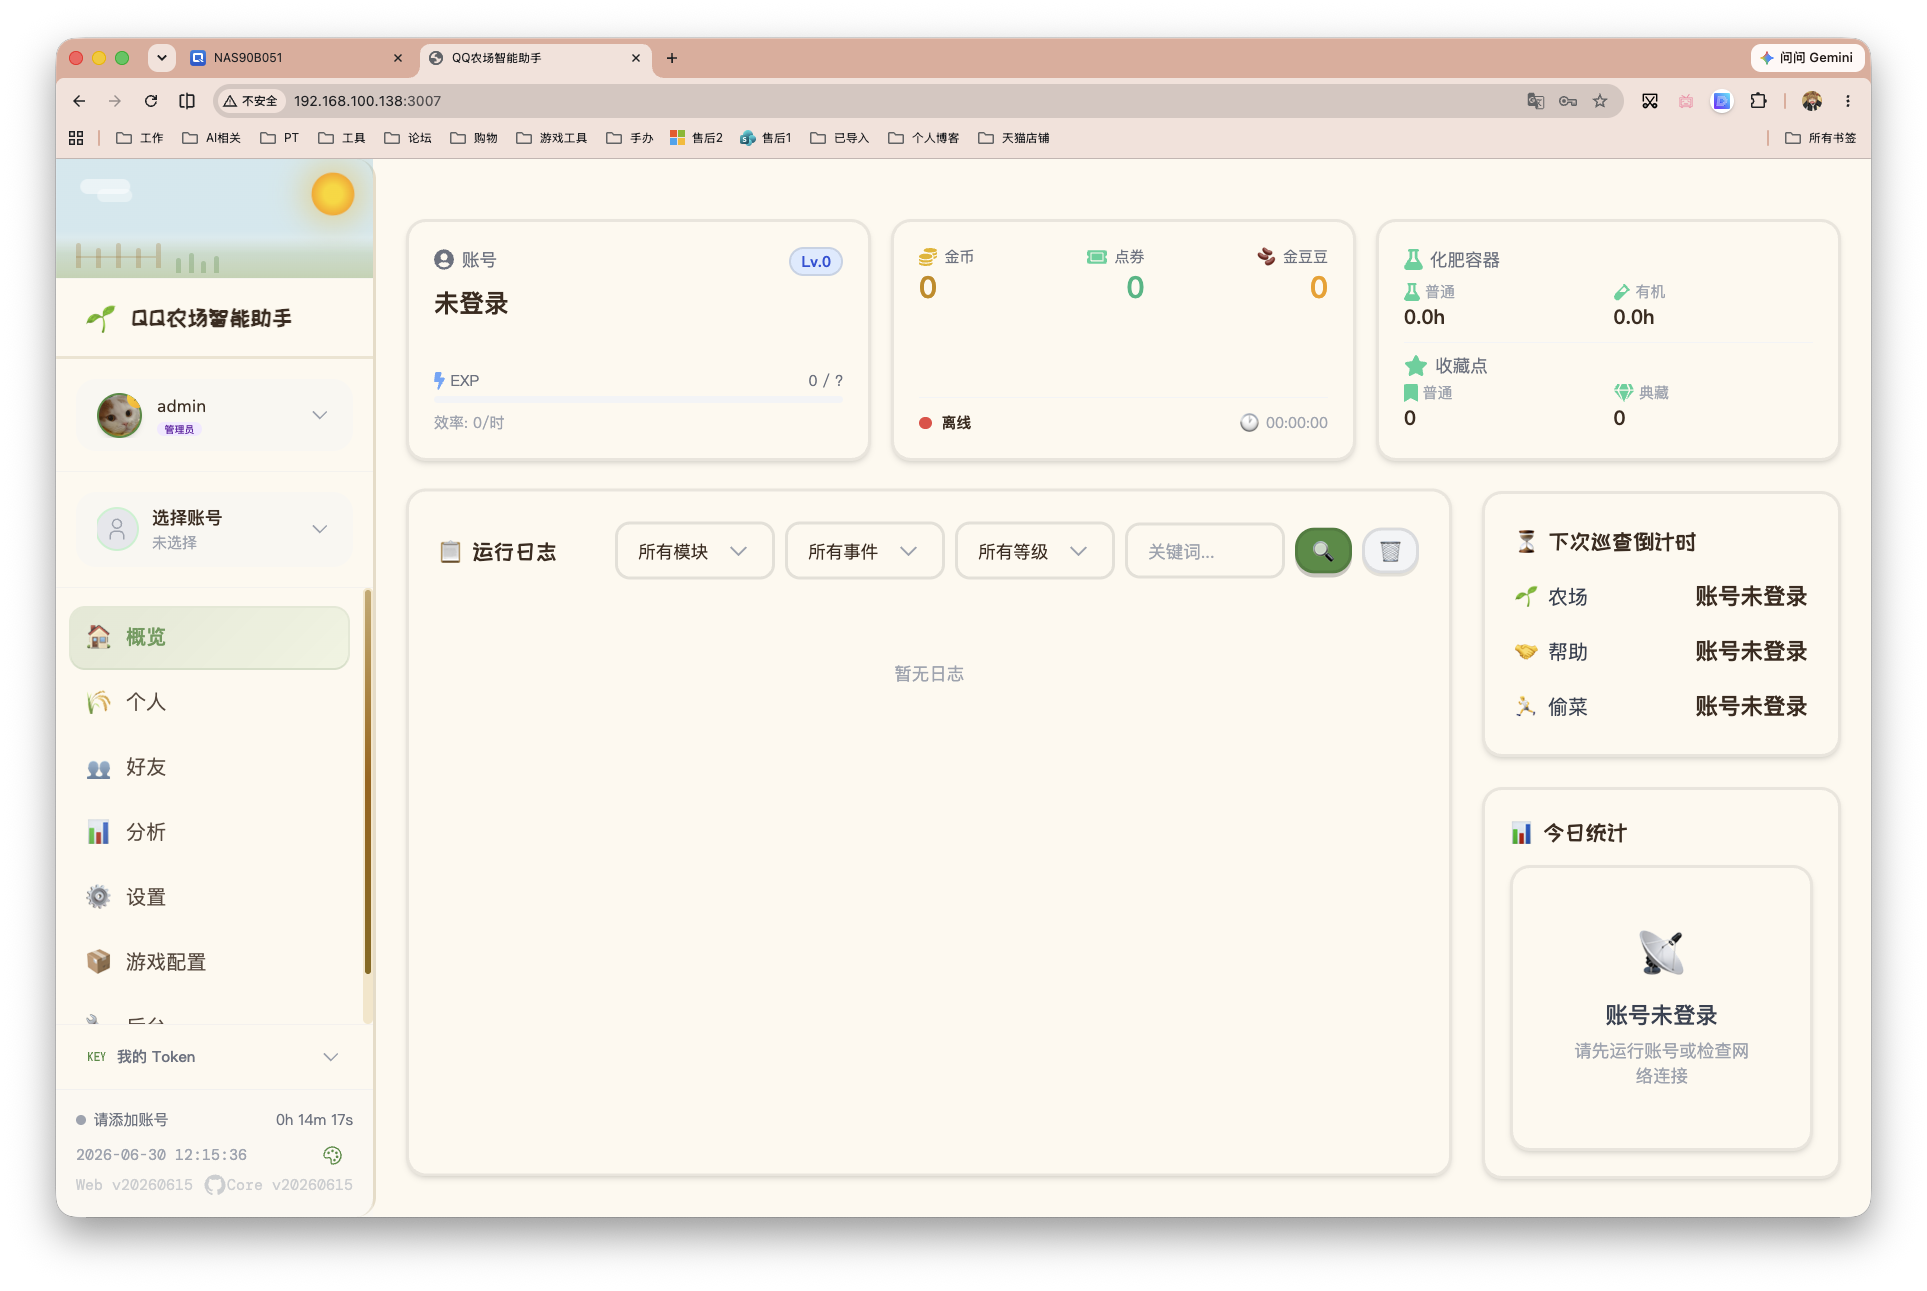Close the QQ农场智能助手 browser tab
The width and height of the screenshot is (1927, 1291).
pyautogui.click(x=635, y=58)
